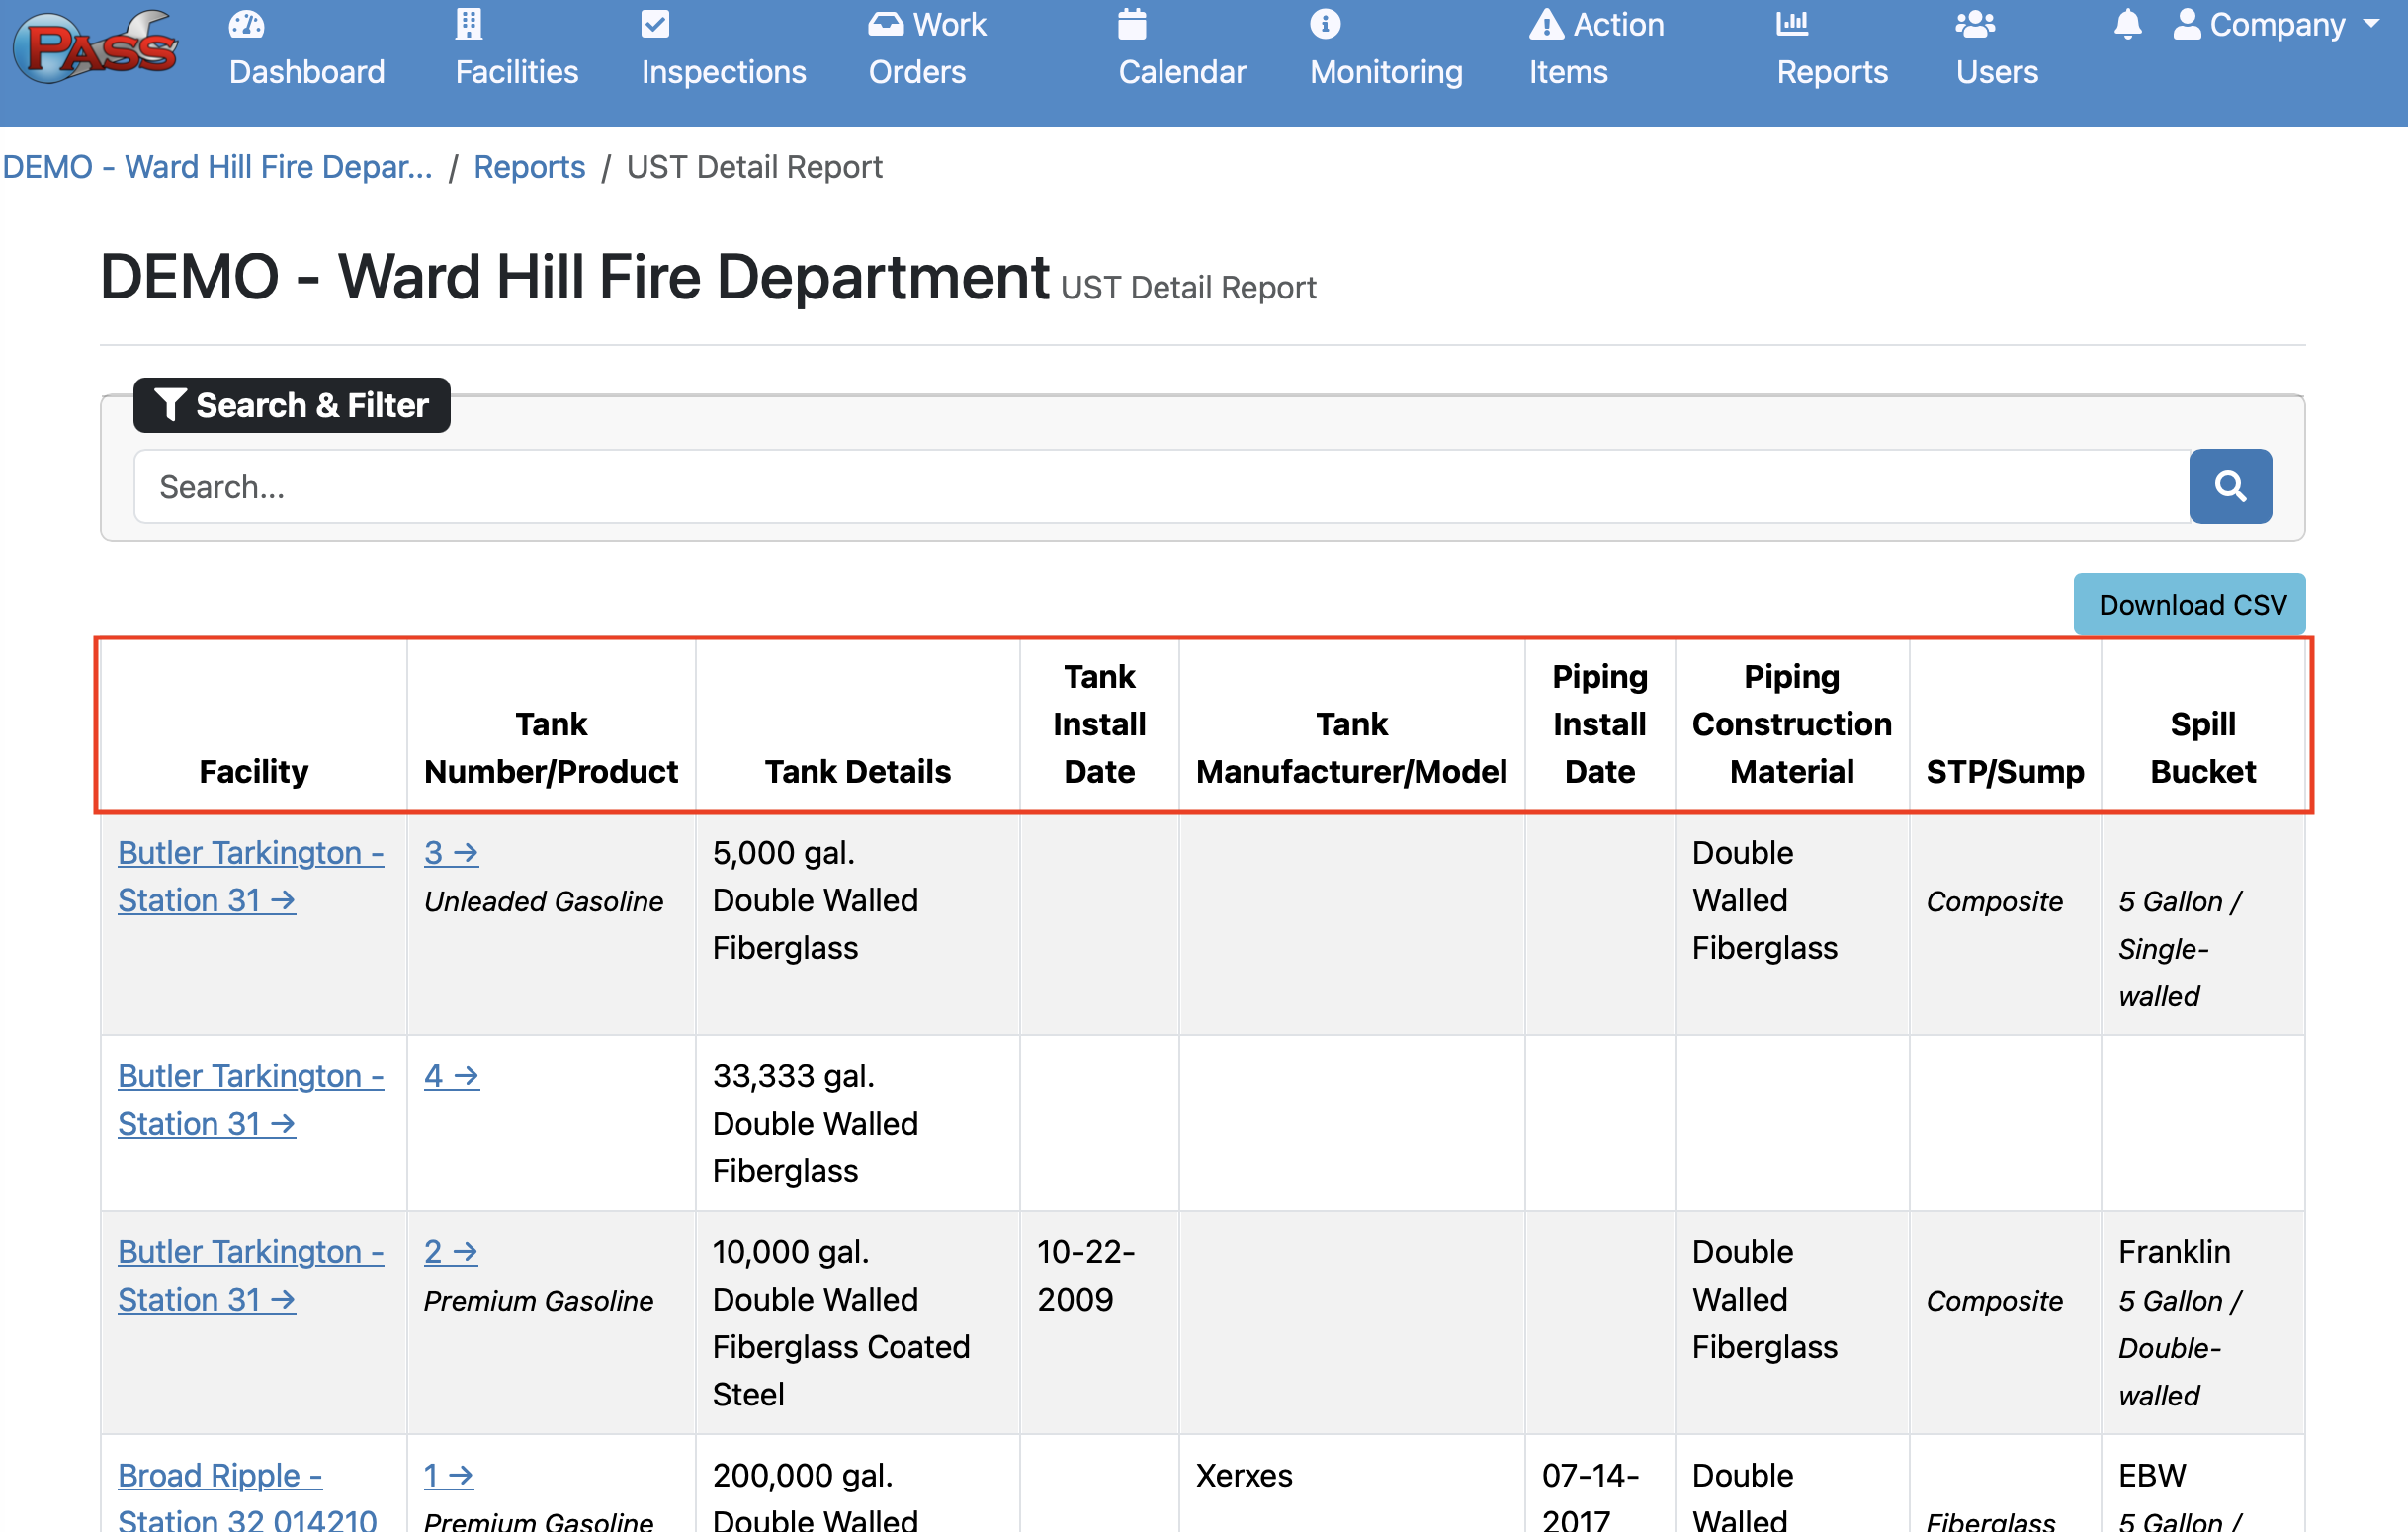Click the Inspections checkmark icon
This screenshot has height=1532, width=2408.
(x=655, y=23)
